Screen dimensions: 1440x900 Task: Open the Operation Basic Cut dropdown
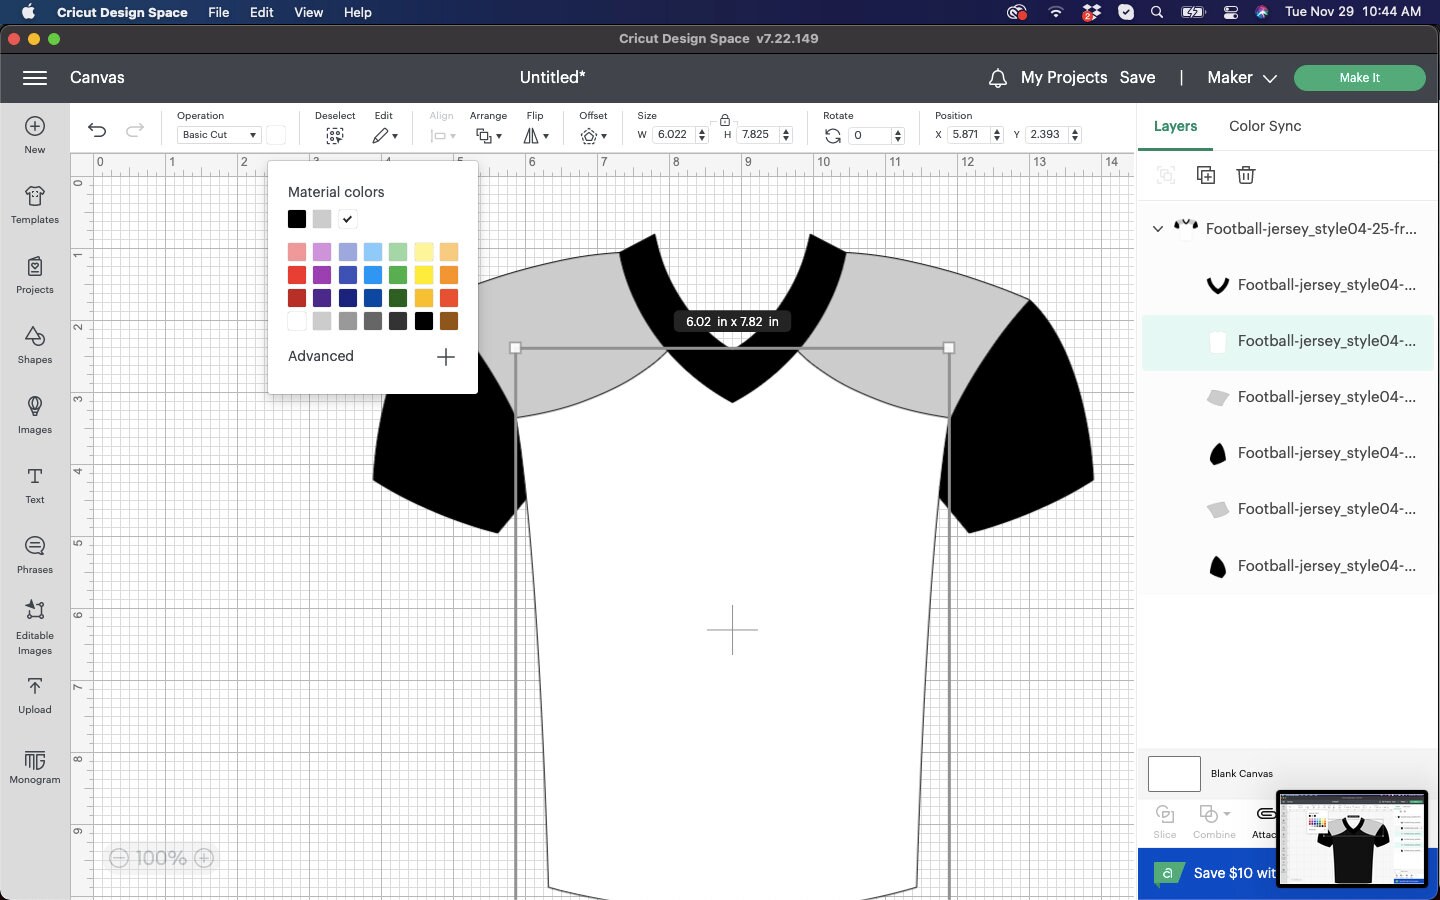pos(219,135)
